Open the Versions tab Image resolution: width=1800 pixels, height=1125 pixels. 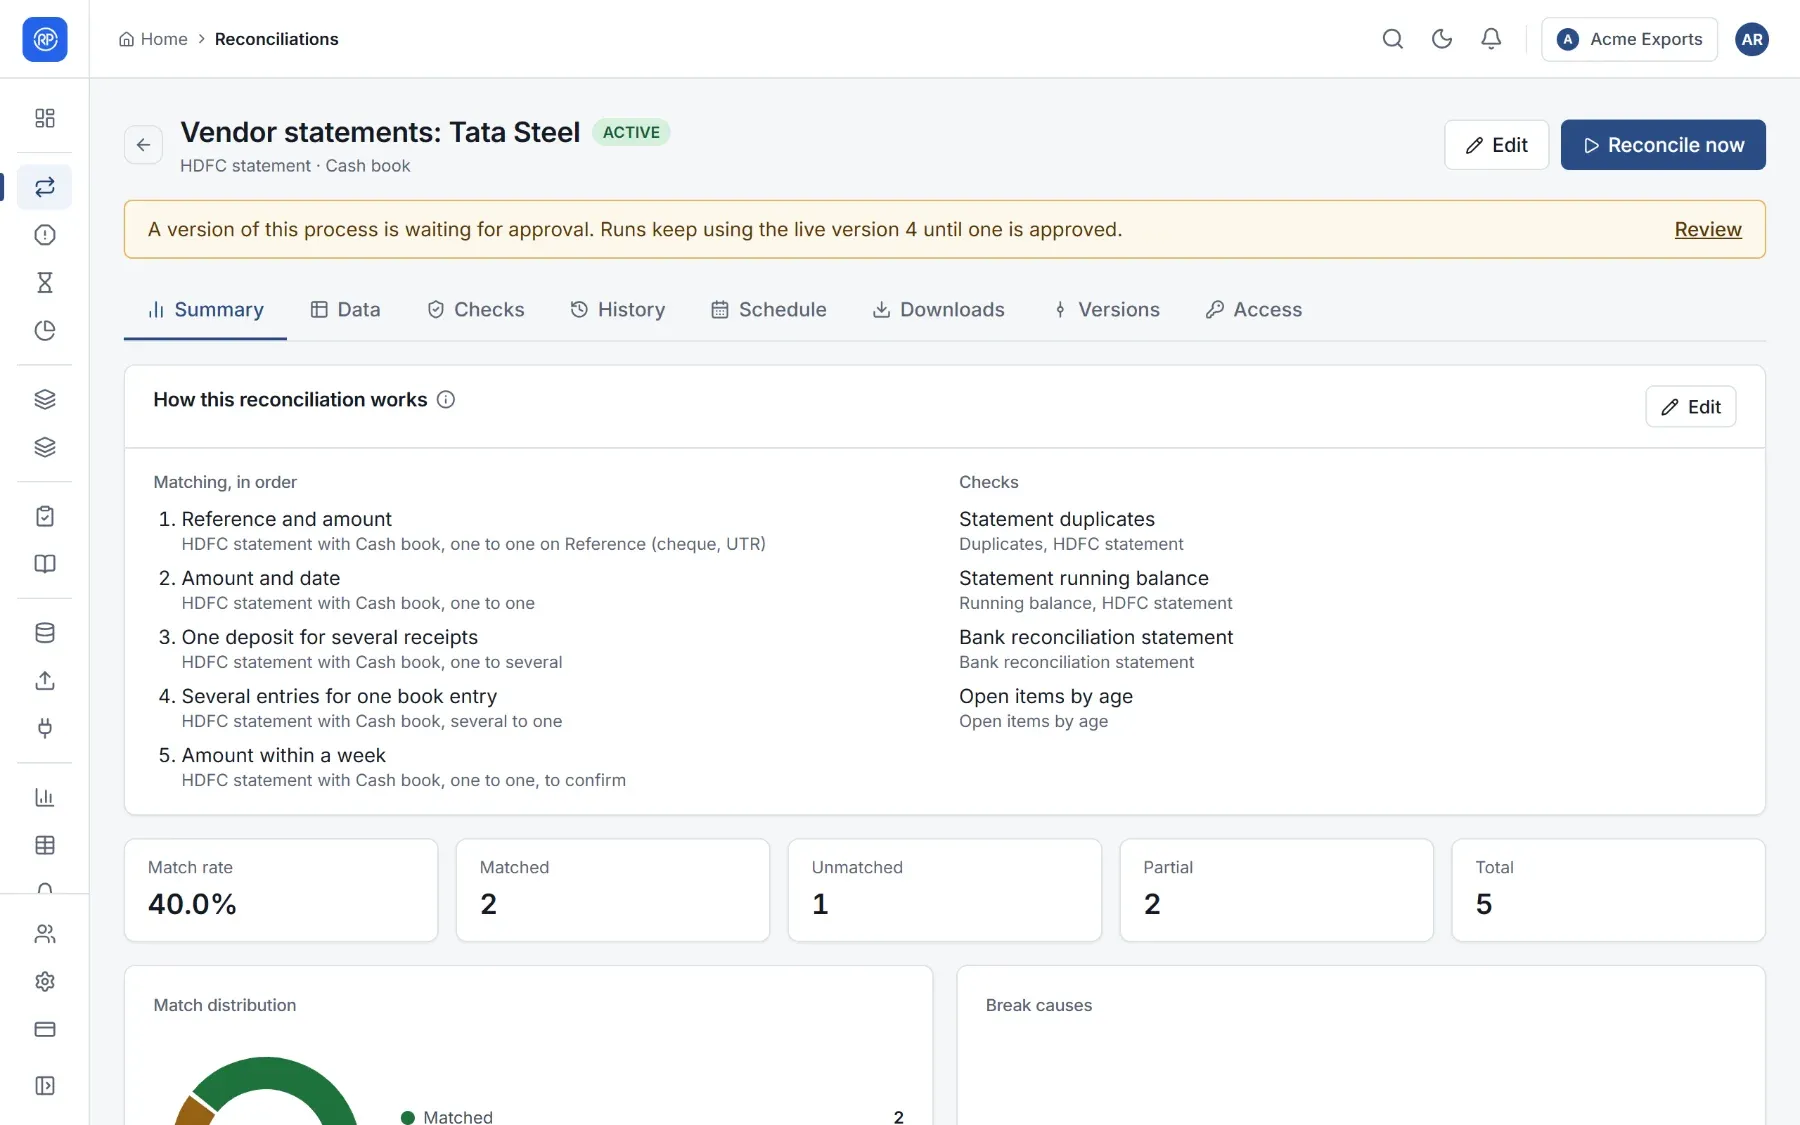[1106, 310]
